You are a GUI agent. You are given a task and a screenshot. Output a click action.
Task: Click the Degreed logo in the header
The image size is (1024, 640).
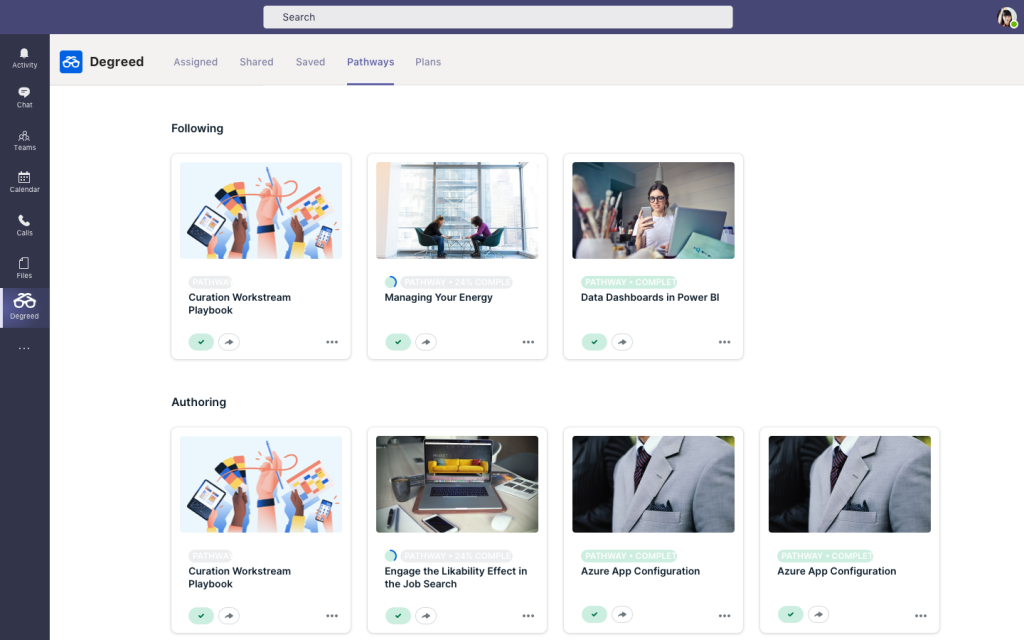click(x=71, y=62)
